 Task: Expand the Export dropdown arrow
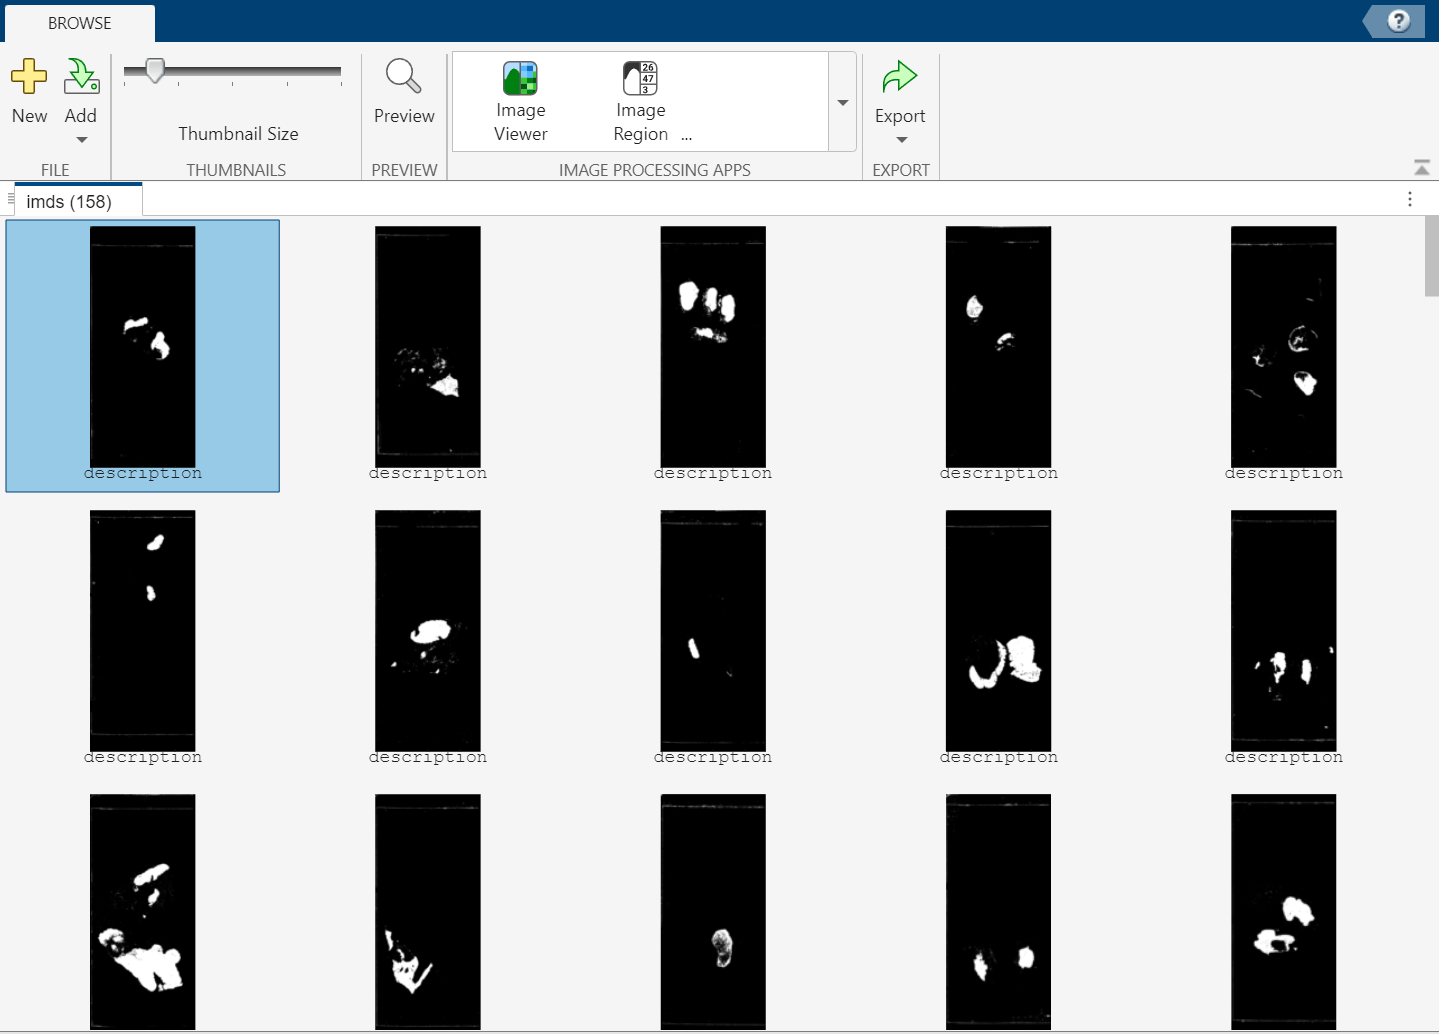pos(898,140)
